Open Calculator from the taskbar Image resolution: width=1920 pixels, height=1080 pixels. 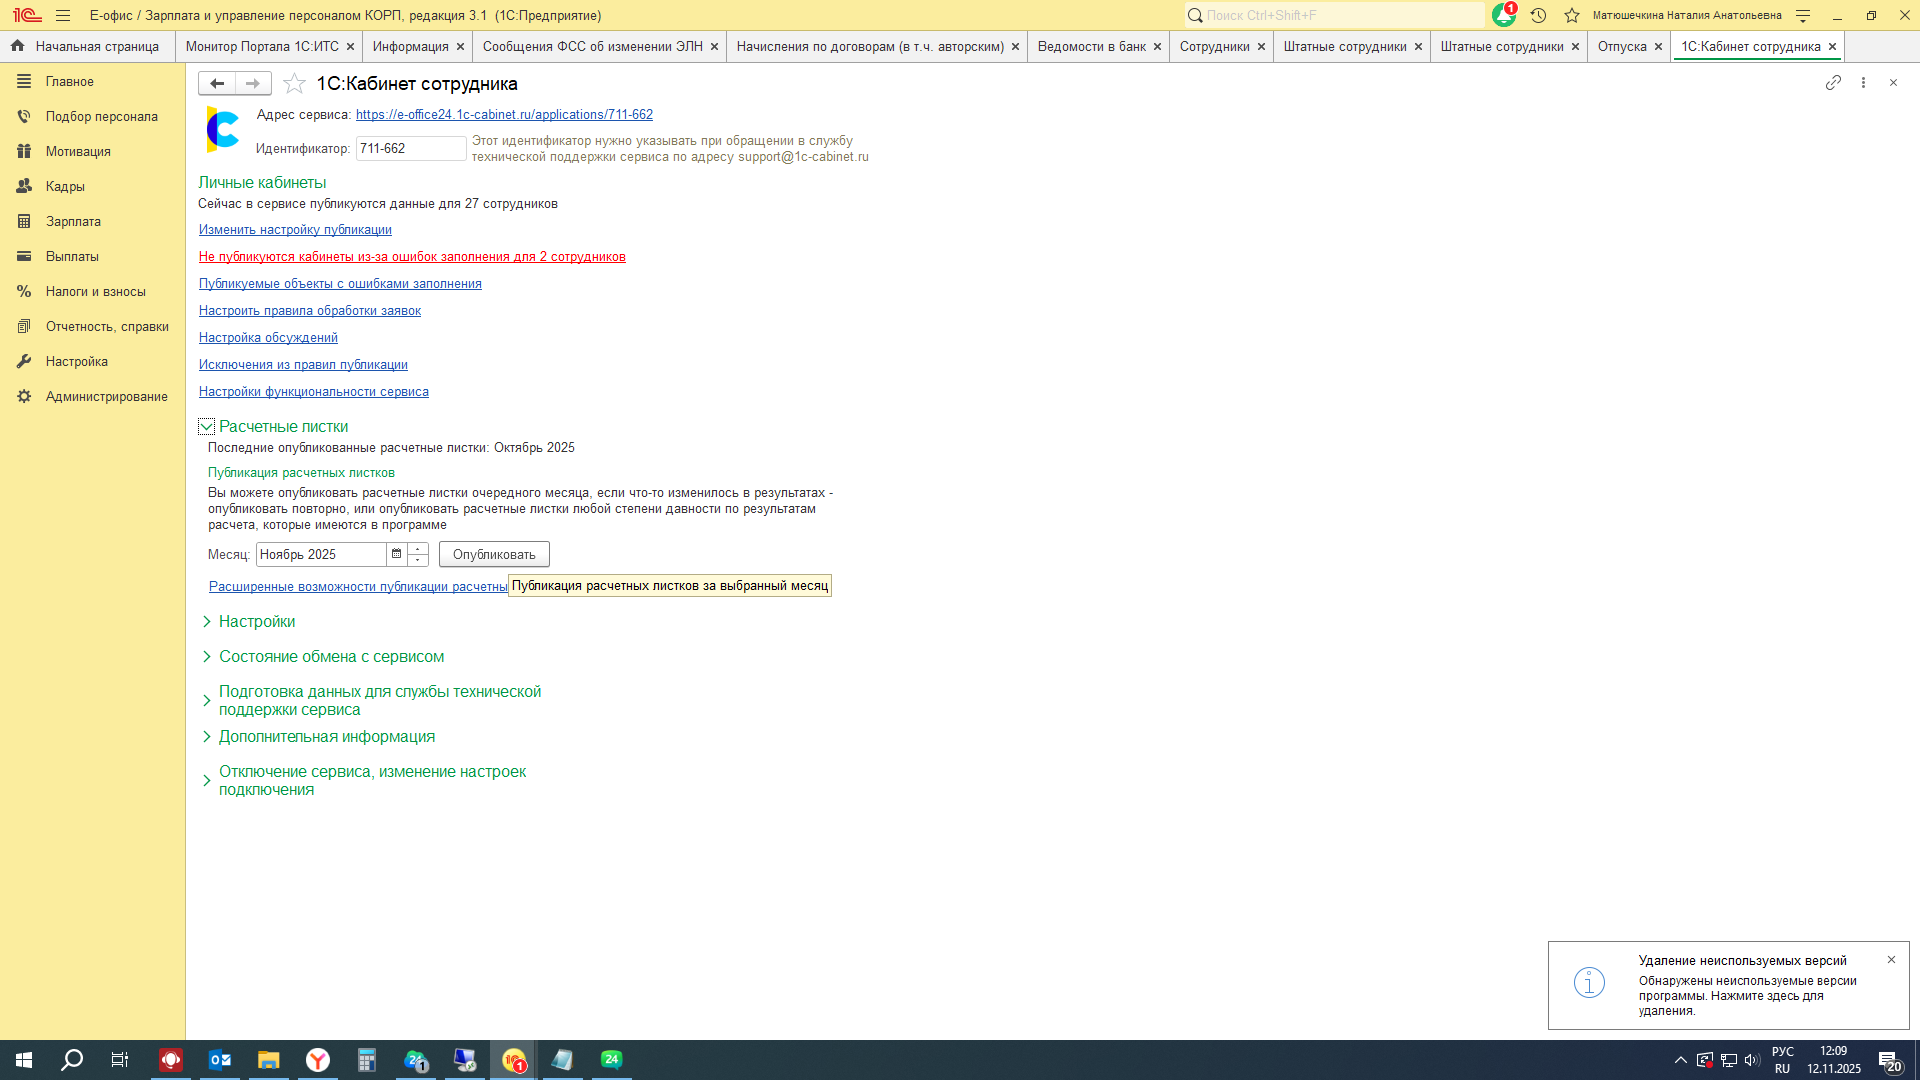pyautogui.click(x=367, y=1060)
